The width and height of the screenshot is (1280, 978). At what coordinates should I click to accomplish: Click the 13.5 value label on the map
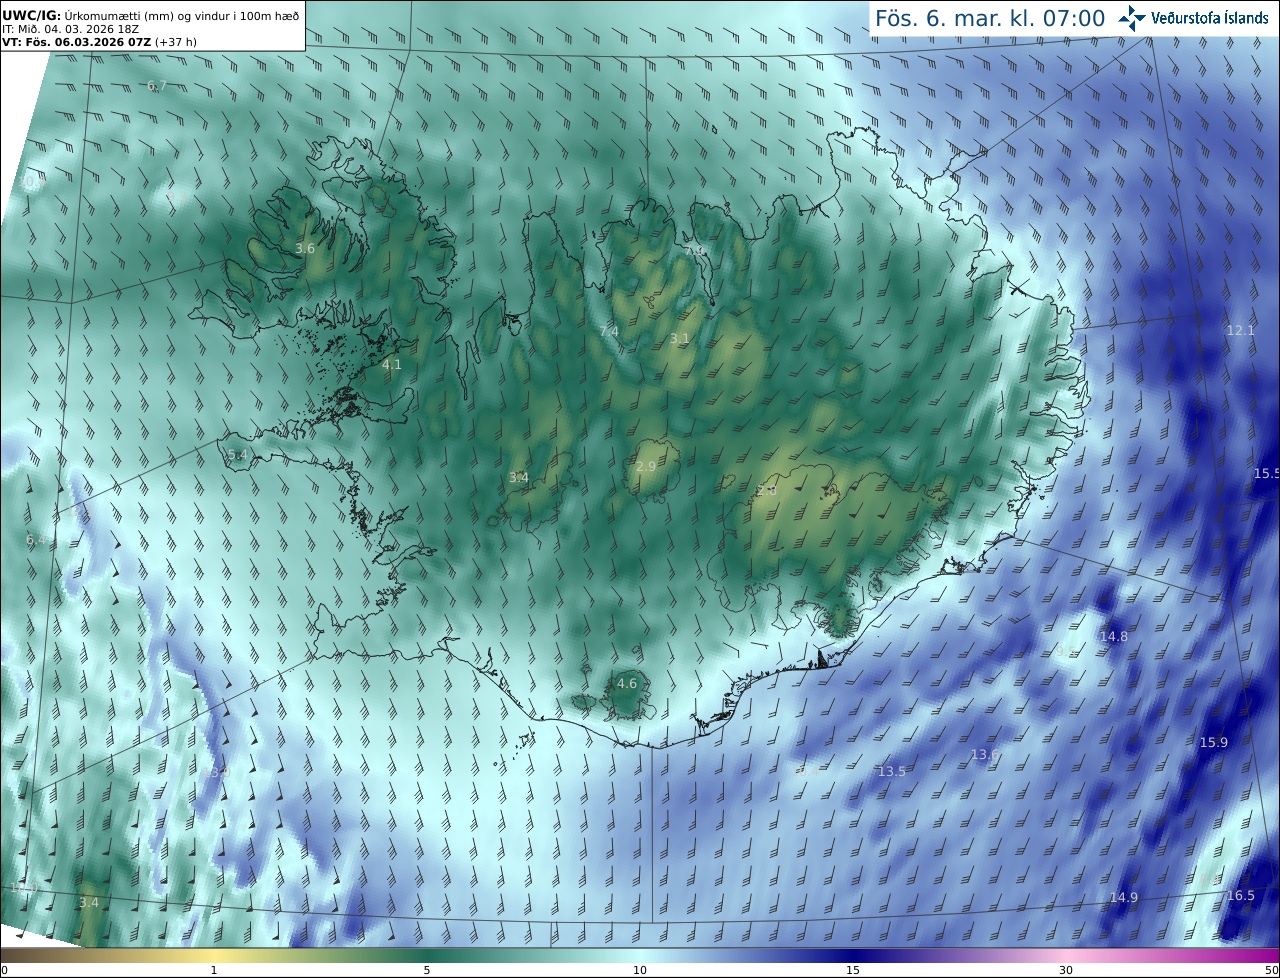892,772
